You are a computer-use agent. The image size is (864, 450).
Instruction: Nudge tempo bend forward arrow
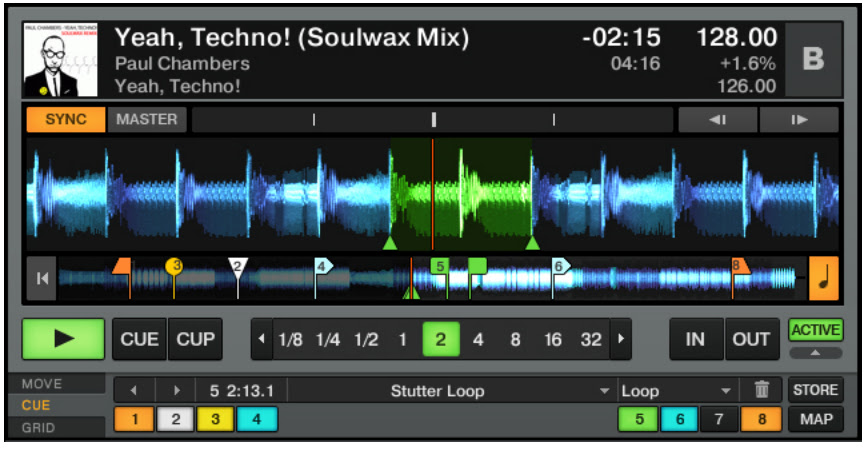click(x=799, y=120)
